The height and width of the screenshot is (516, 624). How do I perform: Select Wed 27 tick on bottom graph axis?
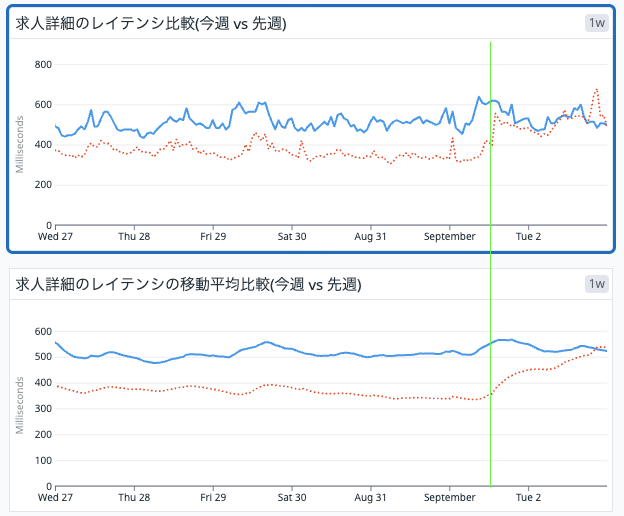pyautogui.click(x=55, y=497)
